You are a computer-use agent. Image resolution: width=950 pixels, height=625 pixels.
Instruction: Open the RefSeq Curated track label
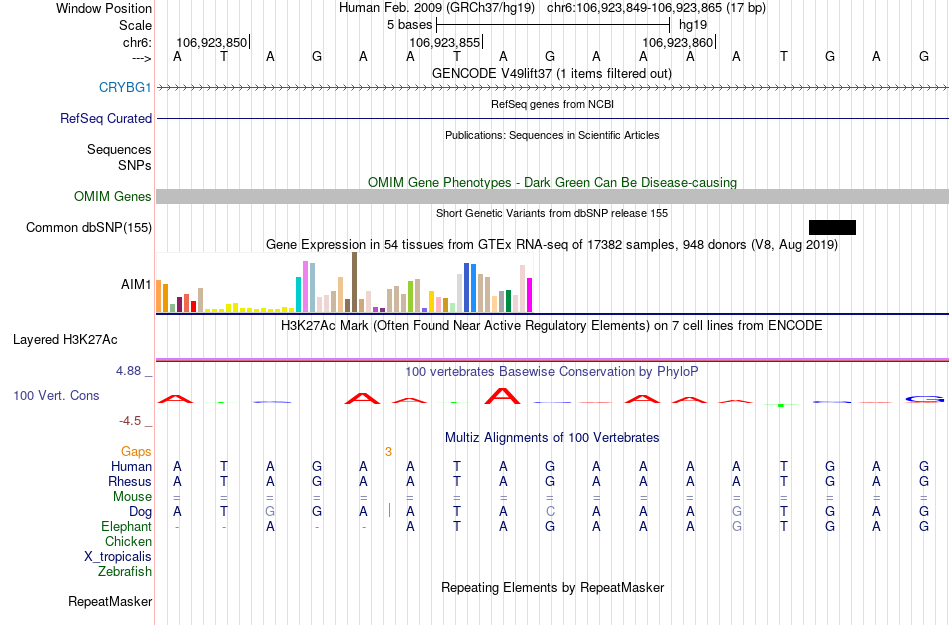pos(105,119)
